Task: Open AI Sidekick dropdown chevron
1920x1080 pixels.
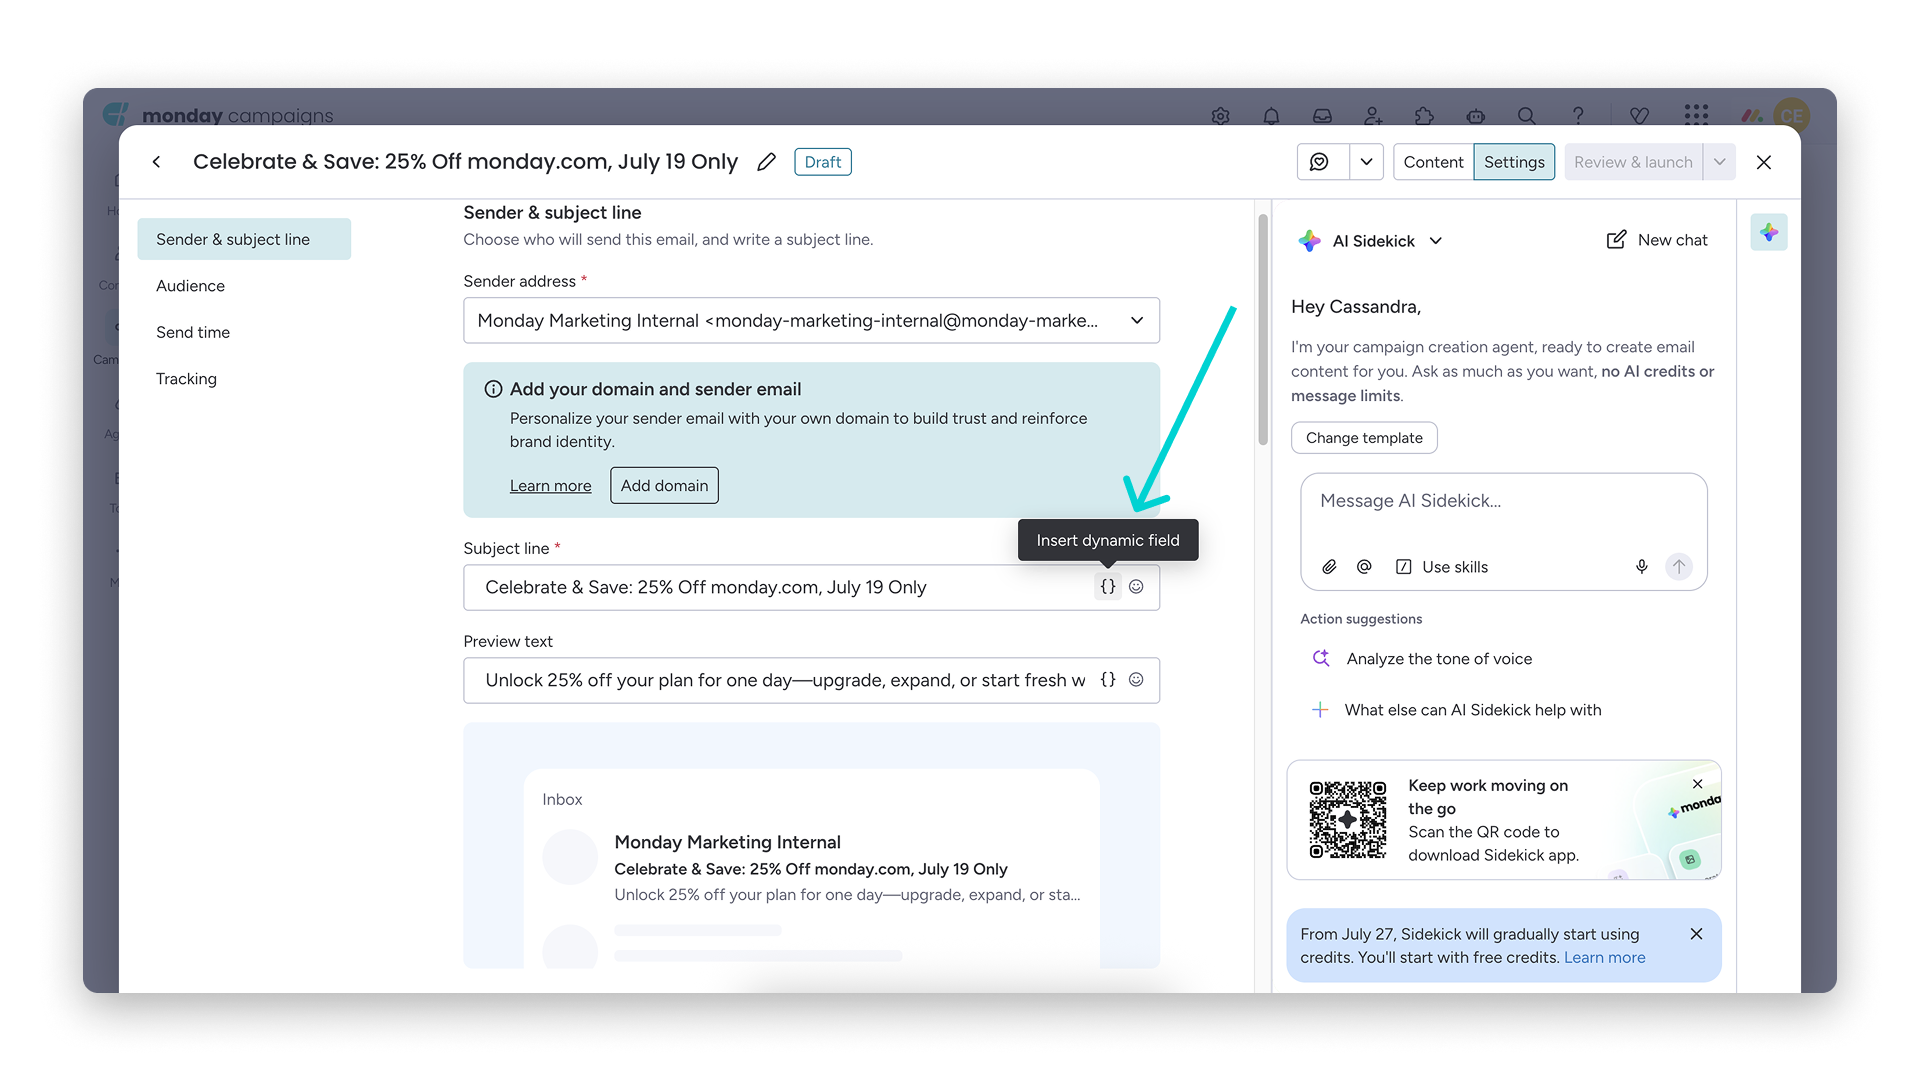Action: point(1436,241)
